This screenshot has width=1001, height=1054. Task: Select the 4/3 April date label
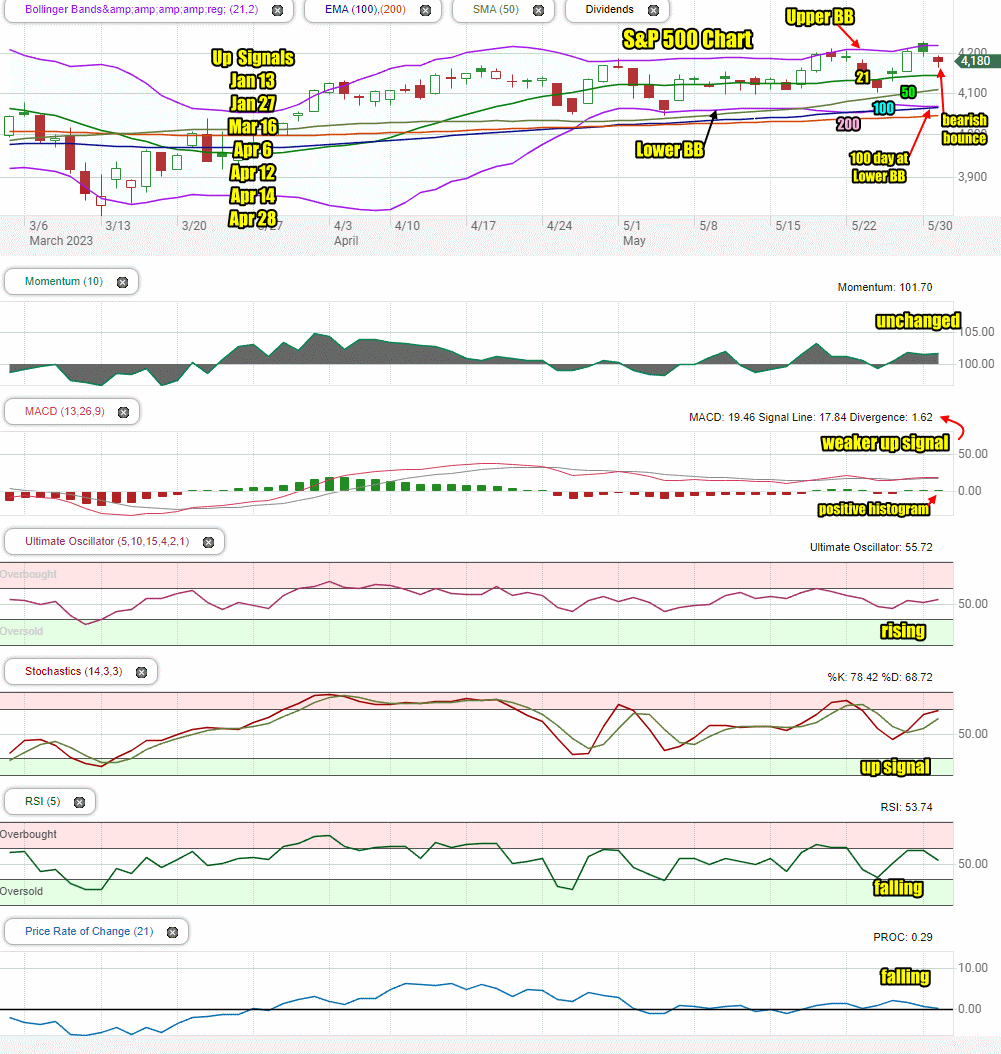346,233
